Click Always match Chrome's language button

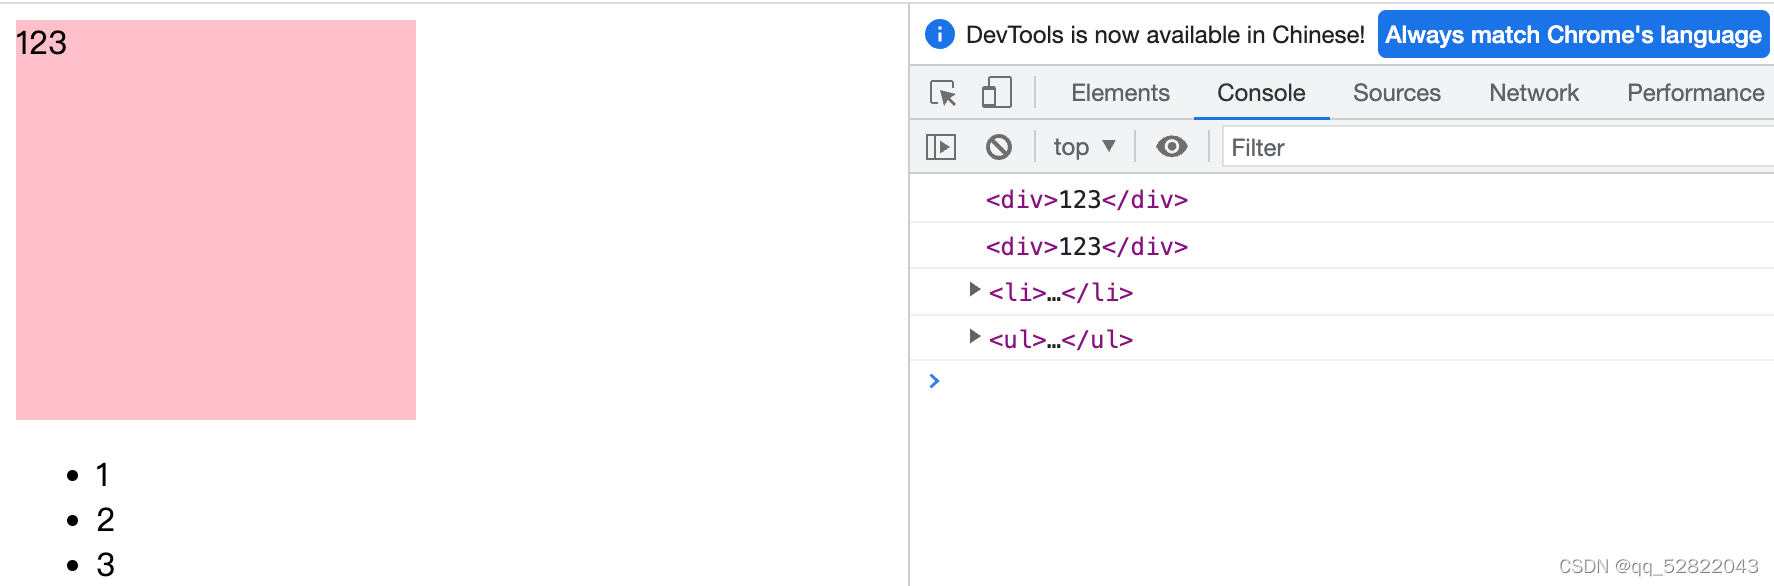click(x=1573, y=35)
